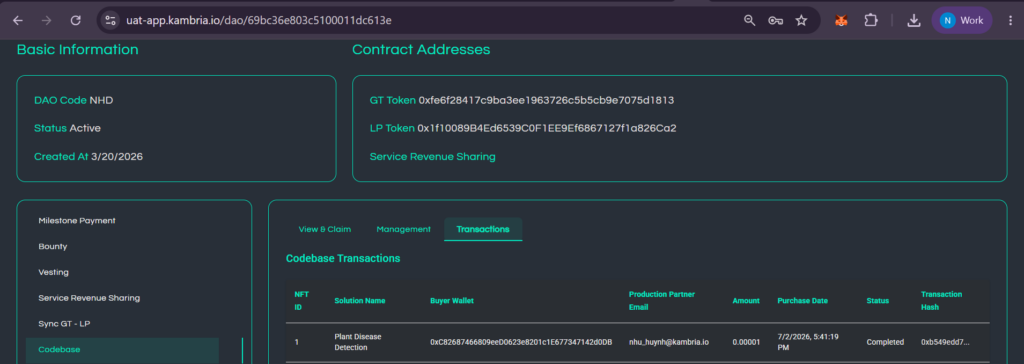
Task: Go back to the previous page
Action: [18, 20]
